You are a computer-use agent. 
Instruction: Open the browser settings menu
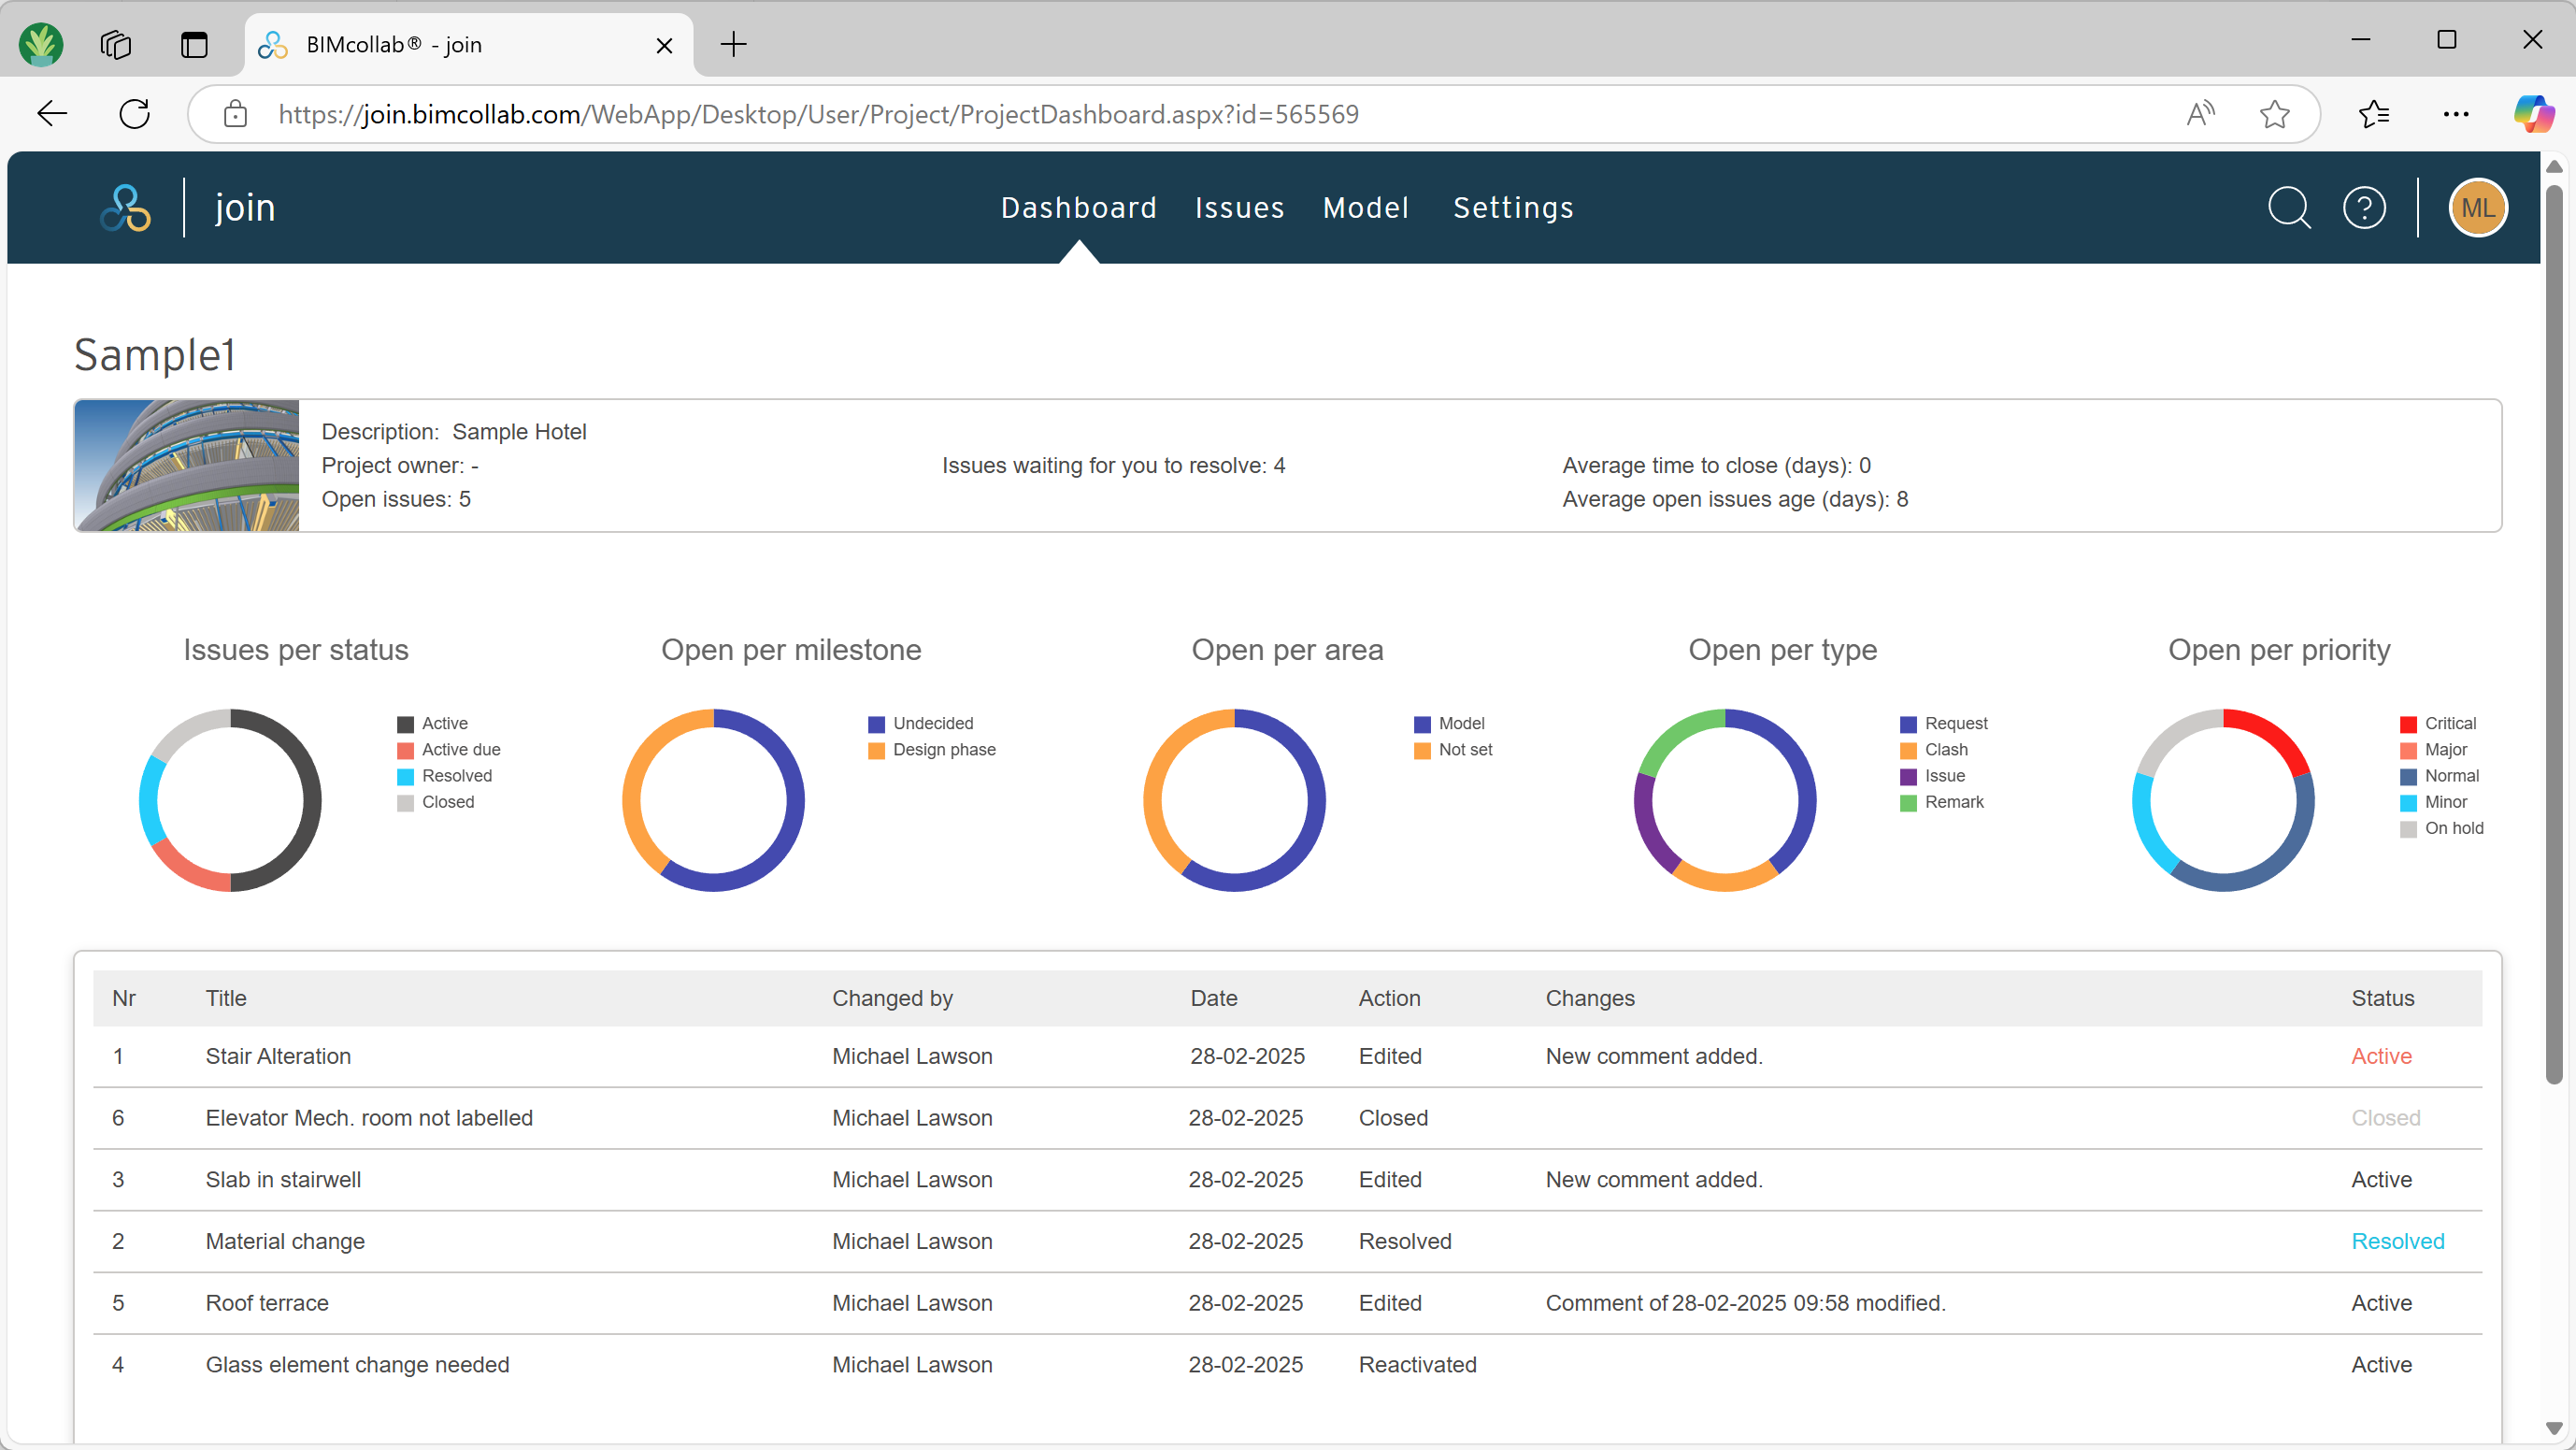click(x=2456, y=113)
